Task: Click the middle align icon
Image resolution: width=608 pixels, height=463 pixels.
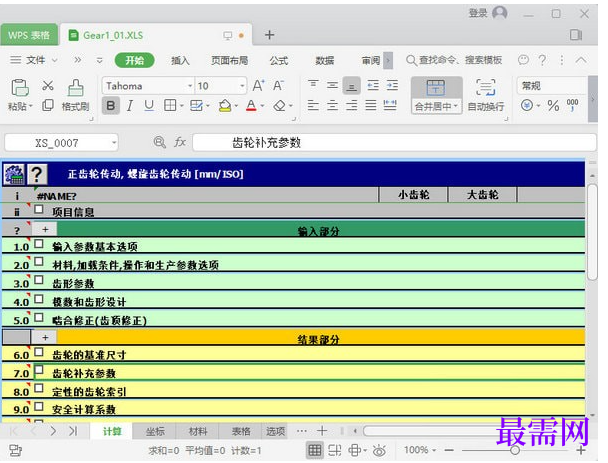Action: pos(332,85)
